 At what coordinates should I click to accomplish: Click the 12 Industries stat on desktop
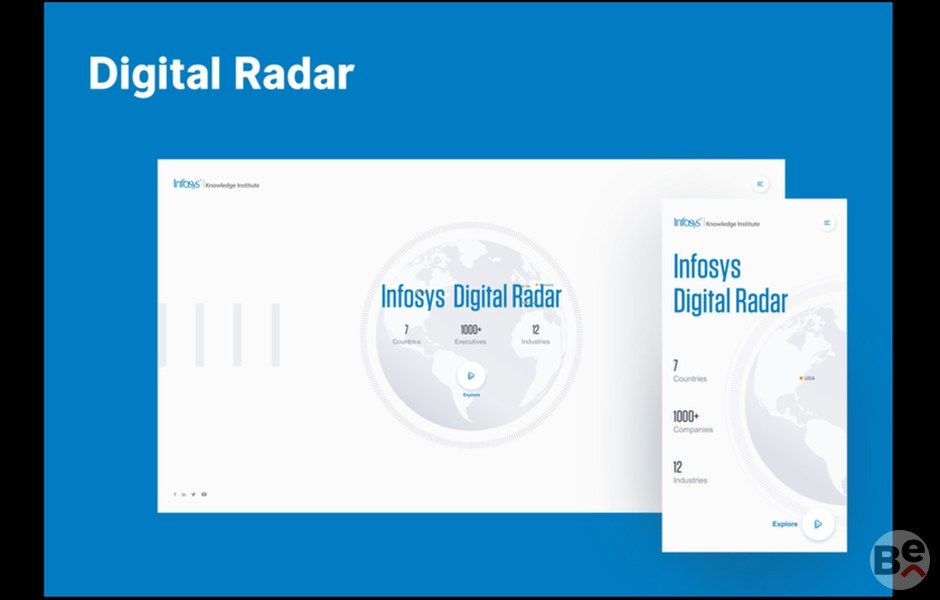coord(535,335)
